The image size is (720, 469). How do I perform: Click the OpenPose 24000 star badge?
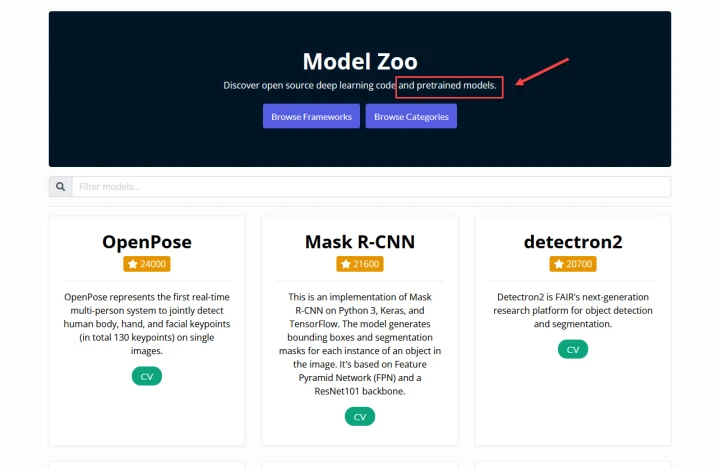point(146,264)
